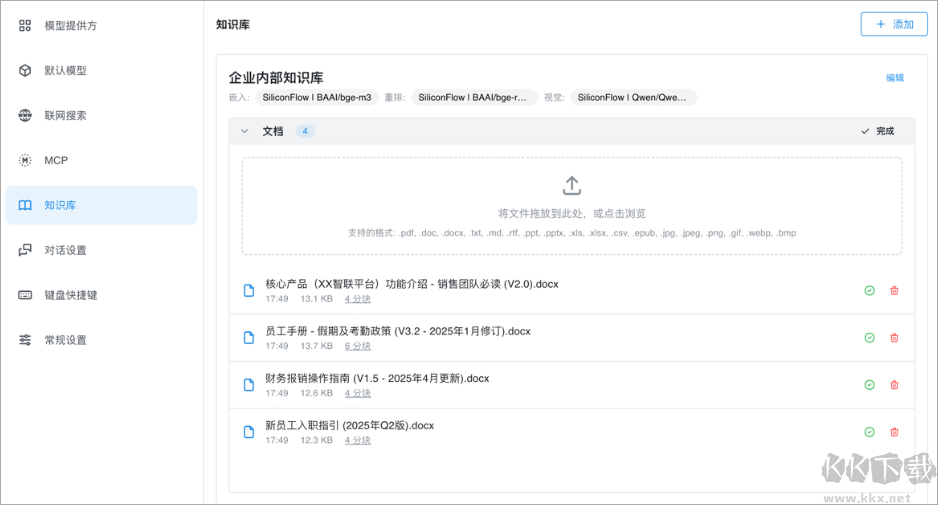Click the 默认模型 cube icon

(25, 71)
